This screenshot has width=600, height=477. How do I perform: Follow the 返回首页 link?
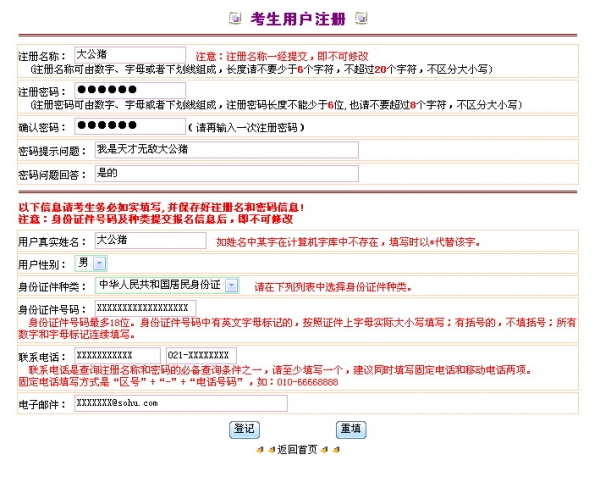298,450
